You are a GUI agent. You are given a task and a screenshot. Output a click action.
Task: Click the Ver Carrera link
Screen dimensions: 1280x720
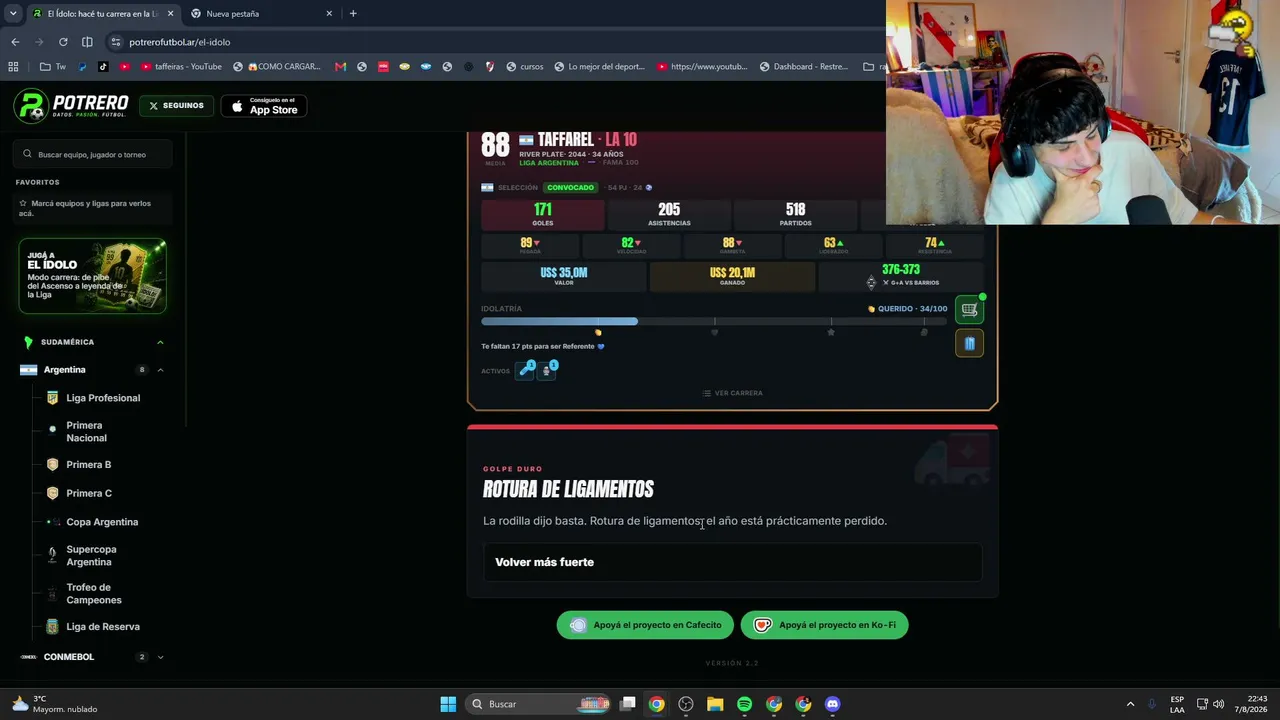[x=732, y=393]
